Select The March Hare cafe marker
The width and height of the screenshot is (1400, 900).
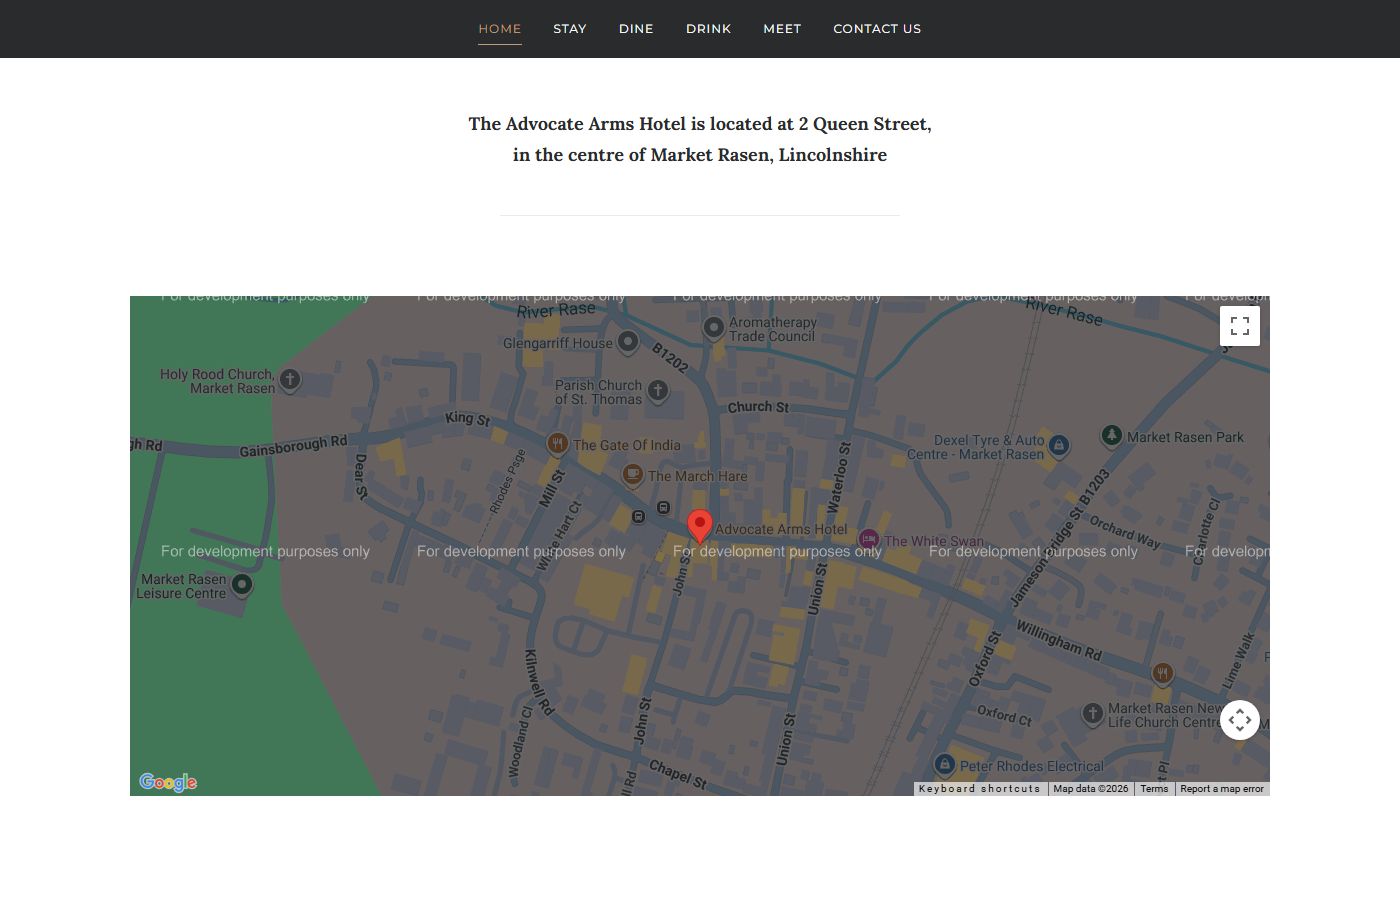[x=632, y=474]
